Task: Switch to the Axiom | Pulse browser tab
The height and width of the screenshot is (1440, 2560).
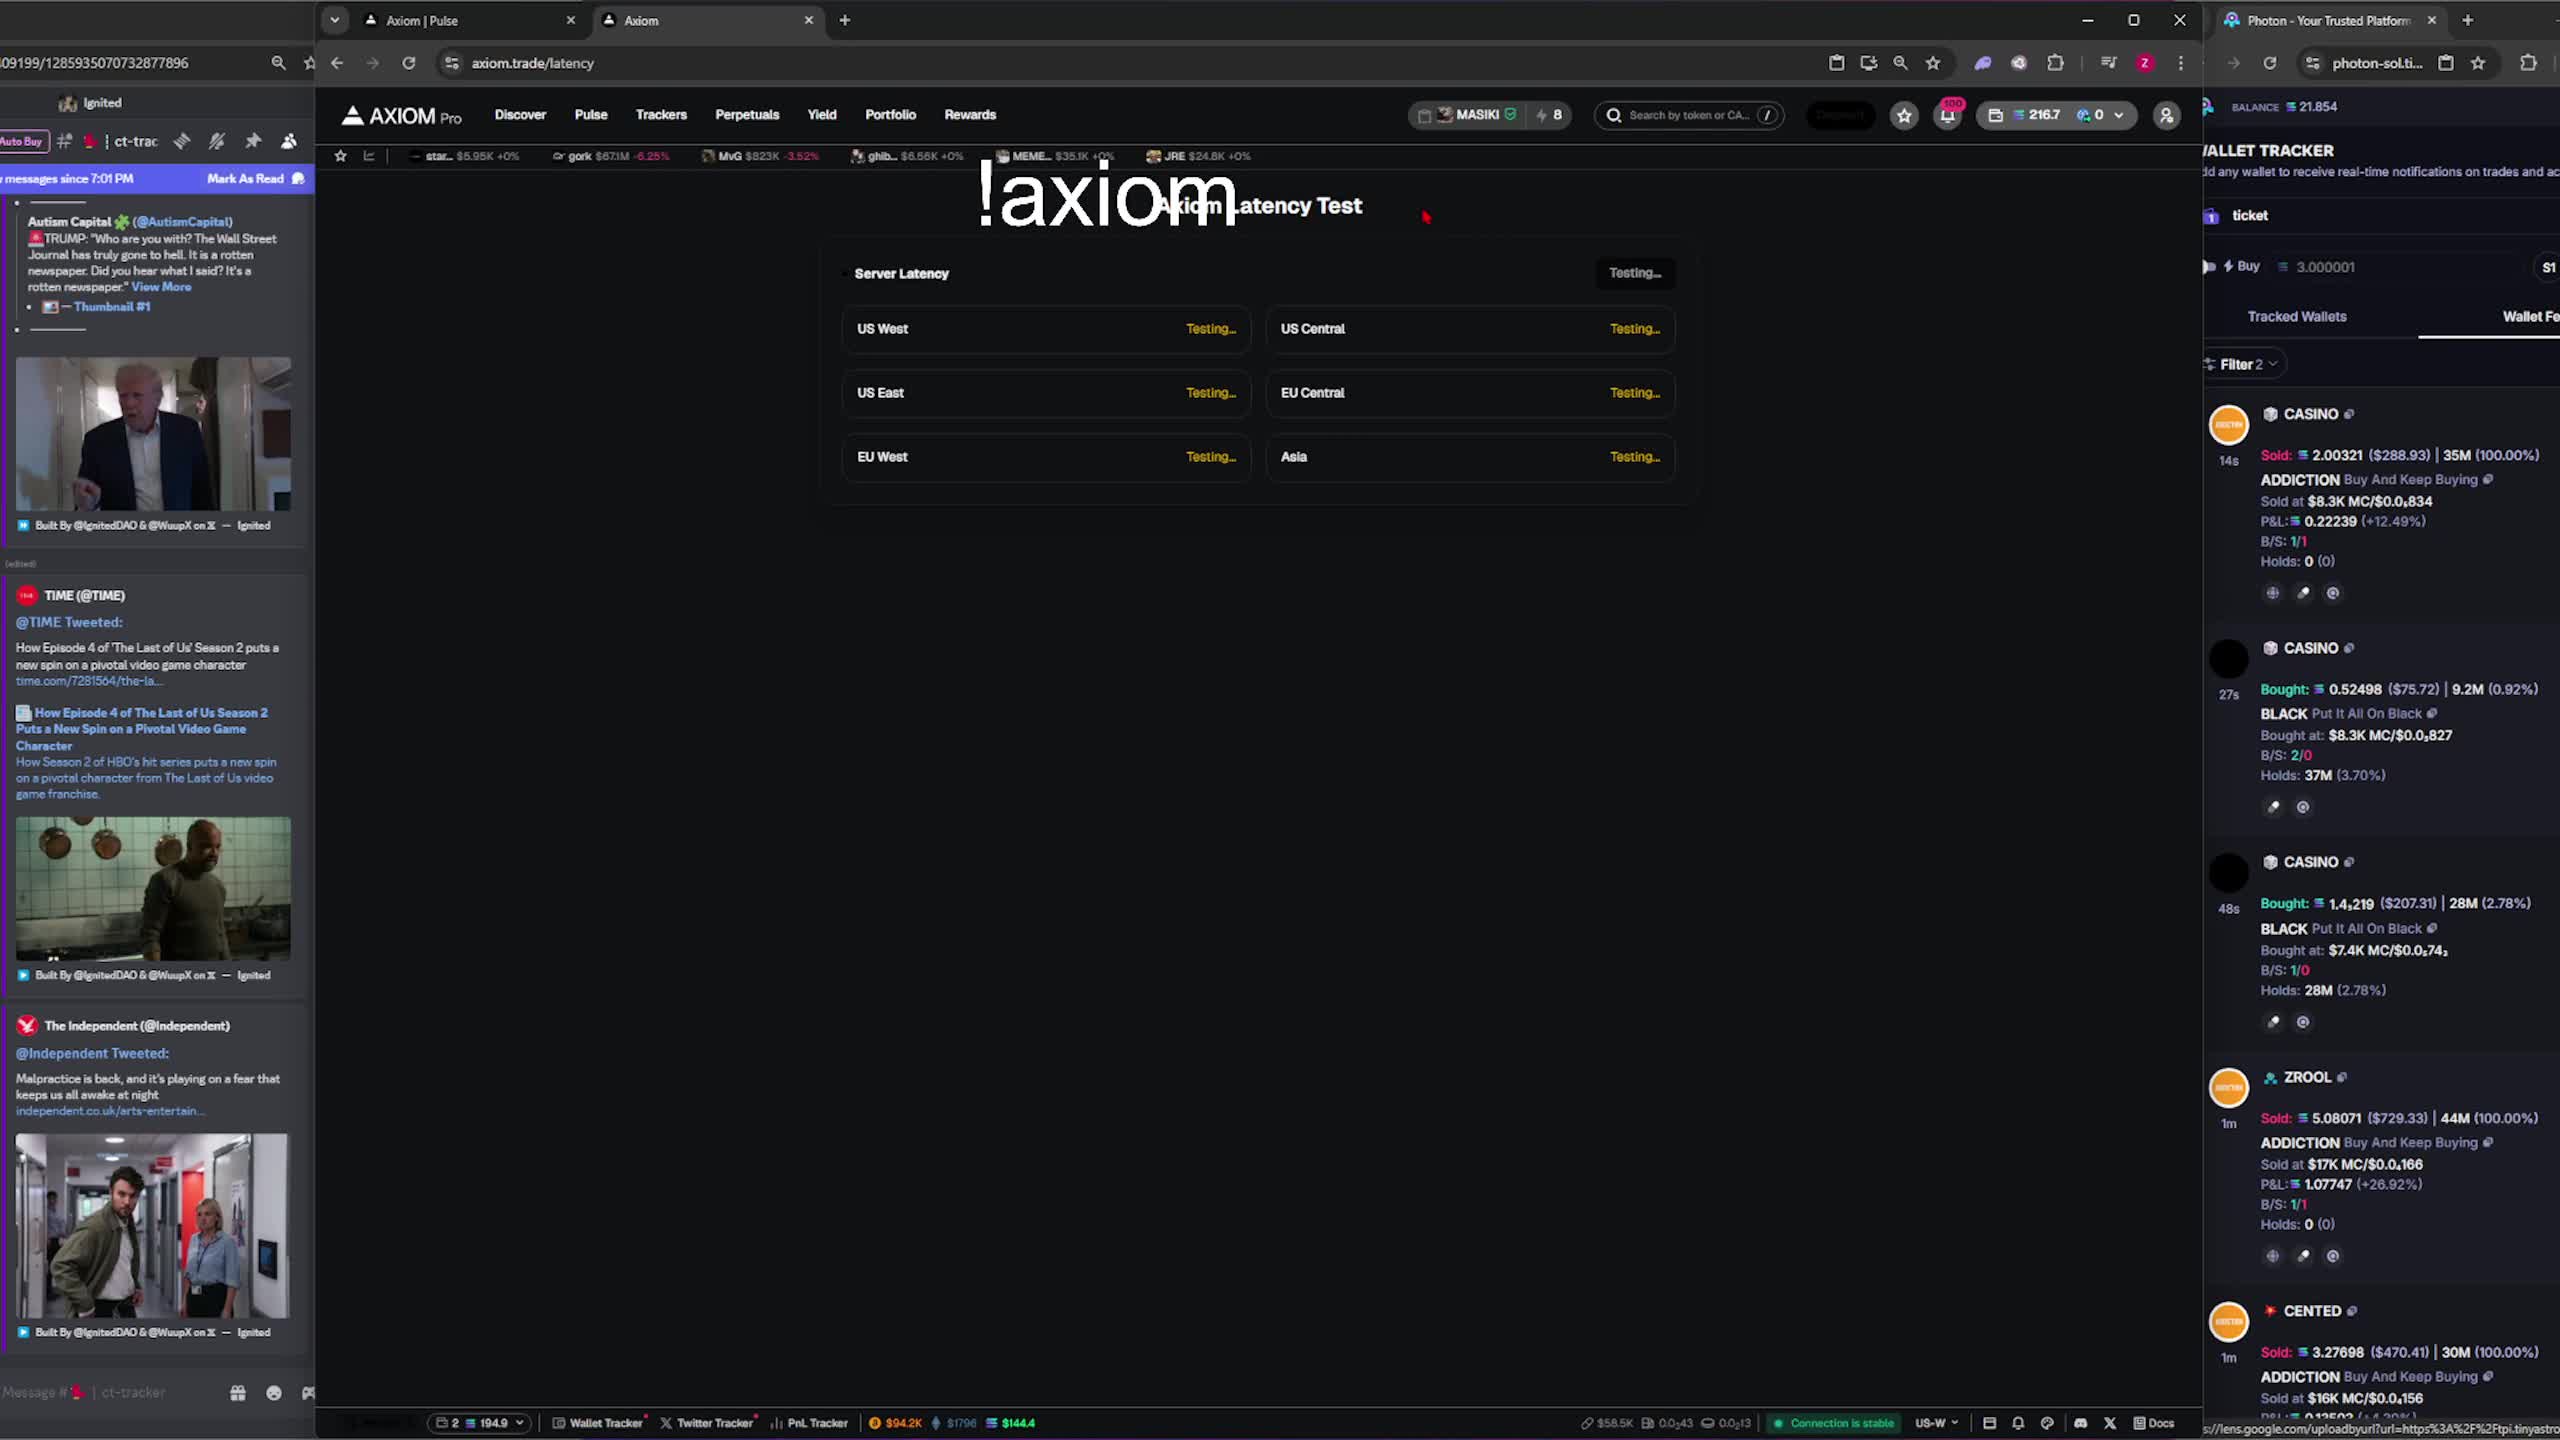Action: point(471,20)
